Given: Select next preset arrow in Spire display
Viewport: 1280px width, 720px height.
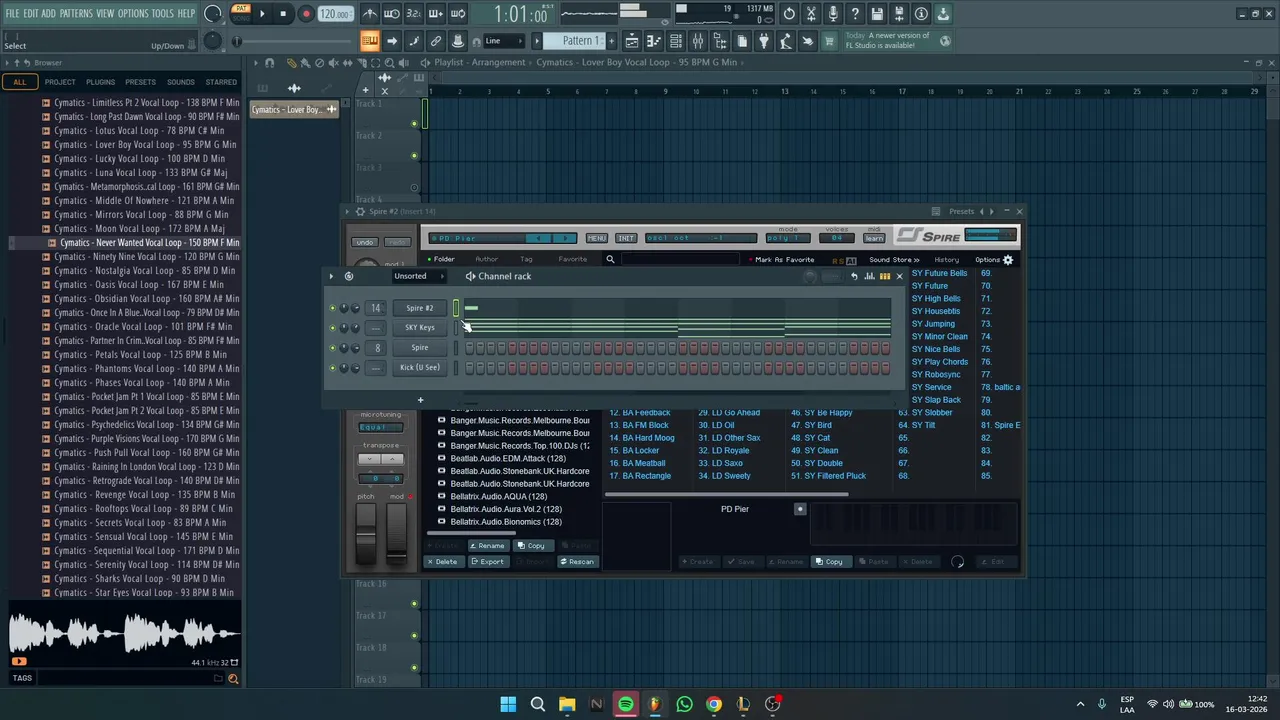Looking at the screenshot, I should point(566,238).
